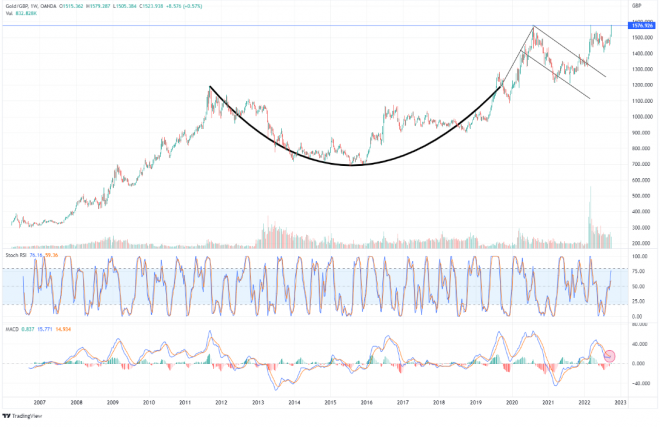Click the pink circle marker on MACD
This screenshot has width=660, height=427.
coord(608,355)
